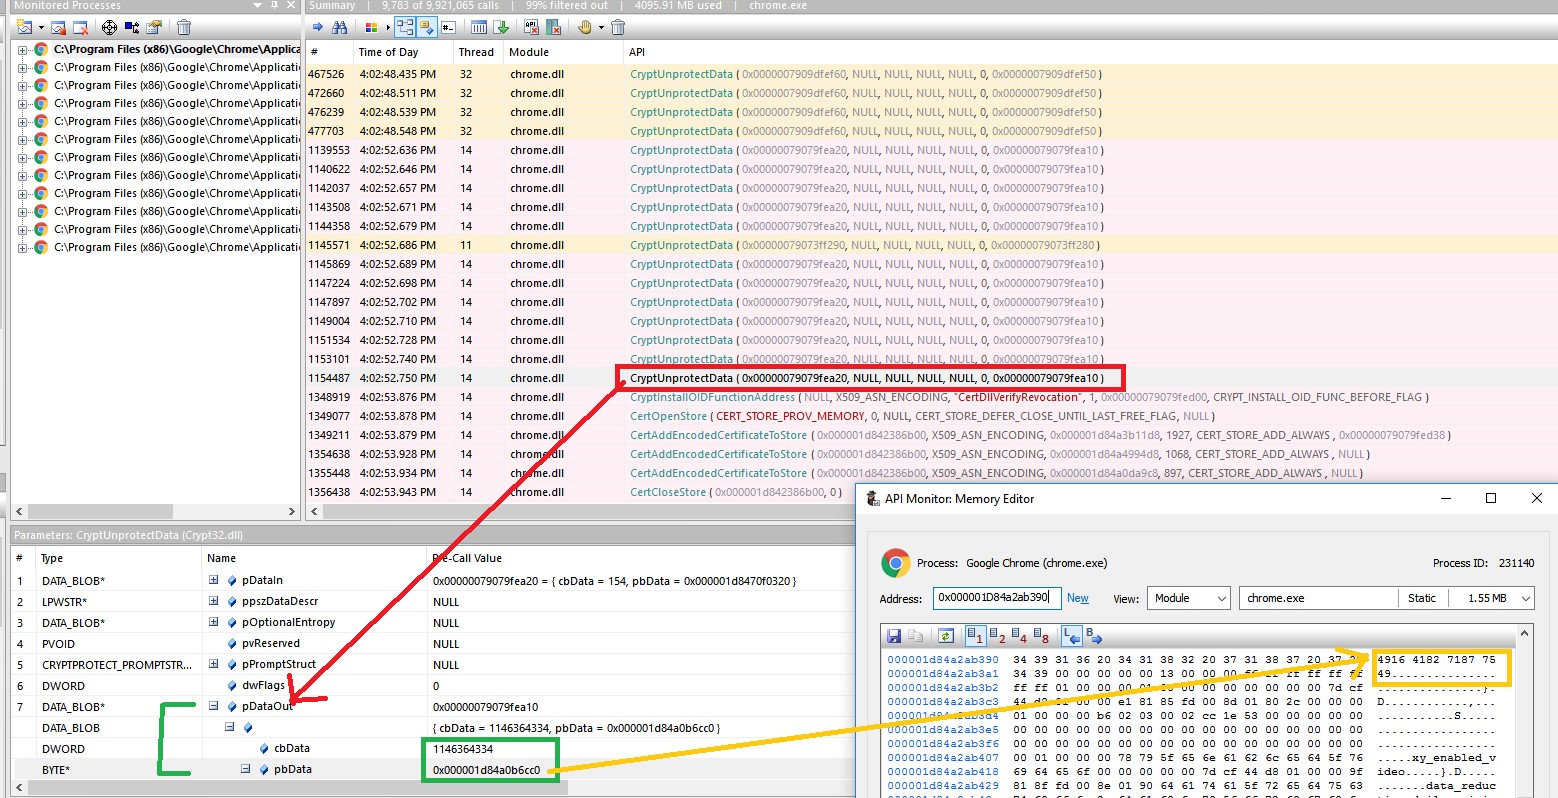1558x798 pixels.
Task: Expand the ppszDataDescr parameter
Action: coord(213,601)
